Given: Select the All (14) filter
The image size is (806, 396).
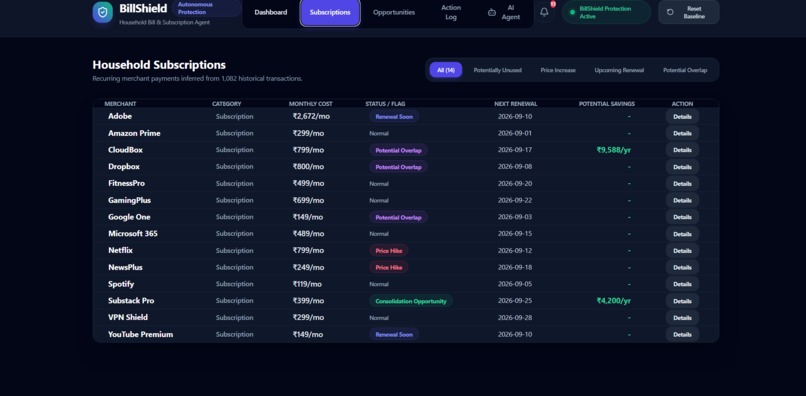Looking at the screenshot, I should pos(446,70).
